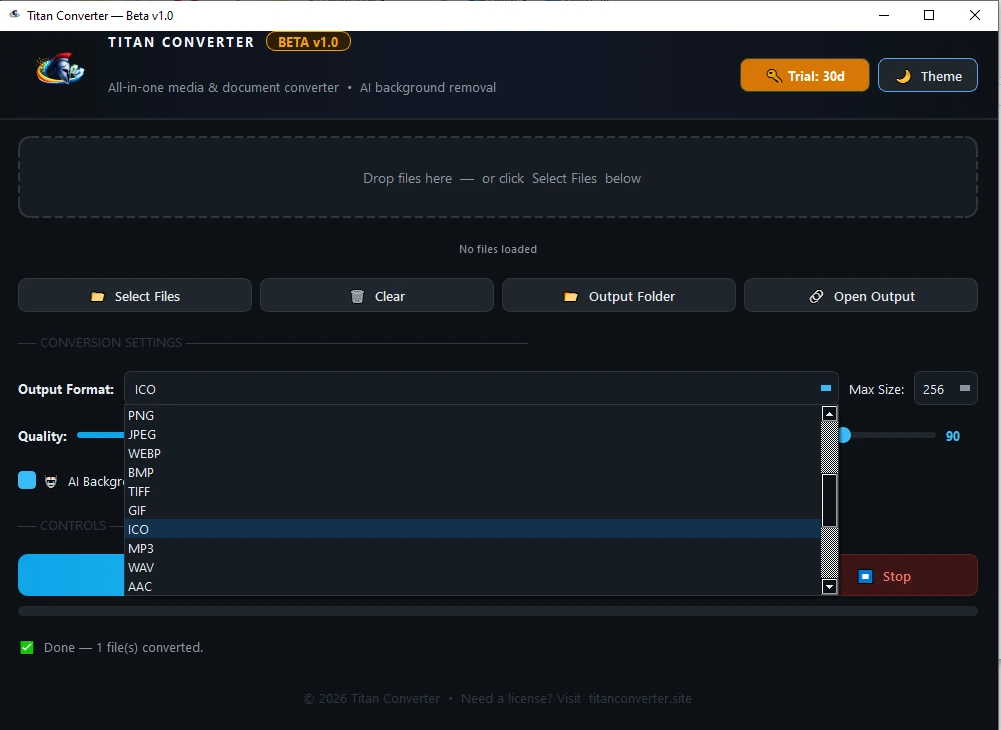The width and height of the screenshot is (1001, 730).
Task: Click the magnifier icon in Trial: 30d button
Action: tap(773, 74)
